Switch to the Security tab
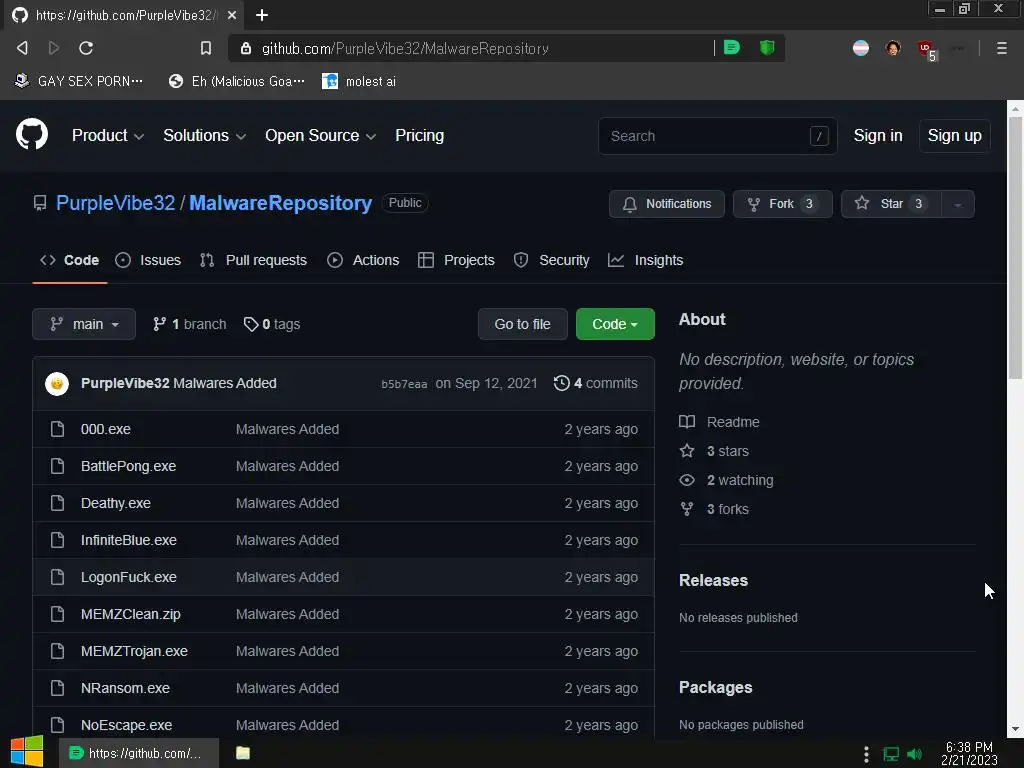The width and height of the screenshot is (1024, 768). 551,260
